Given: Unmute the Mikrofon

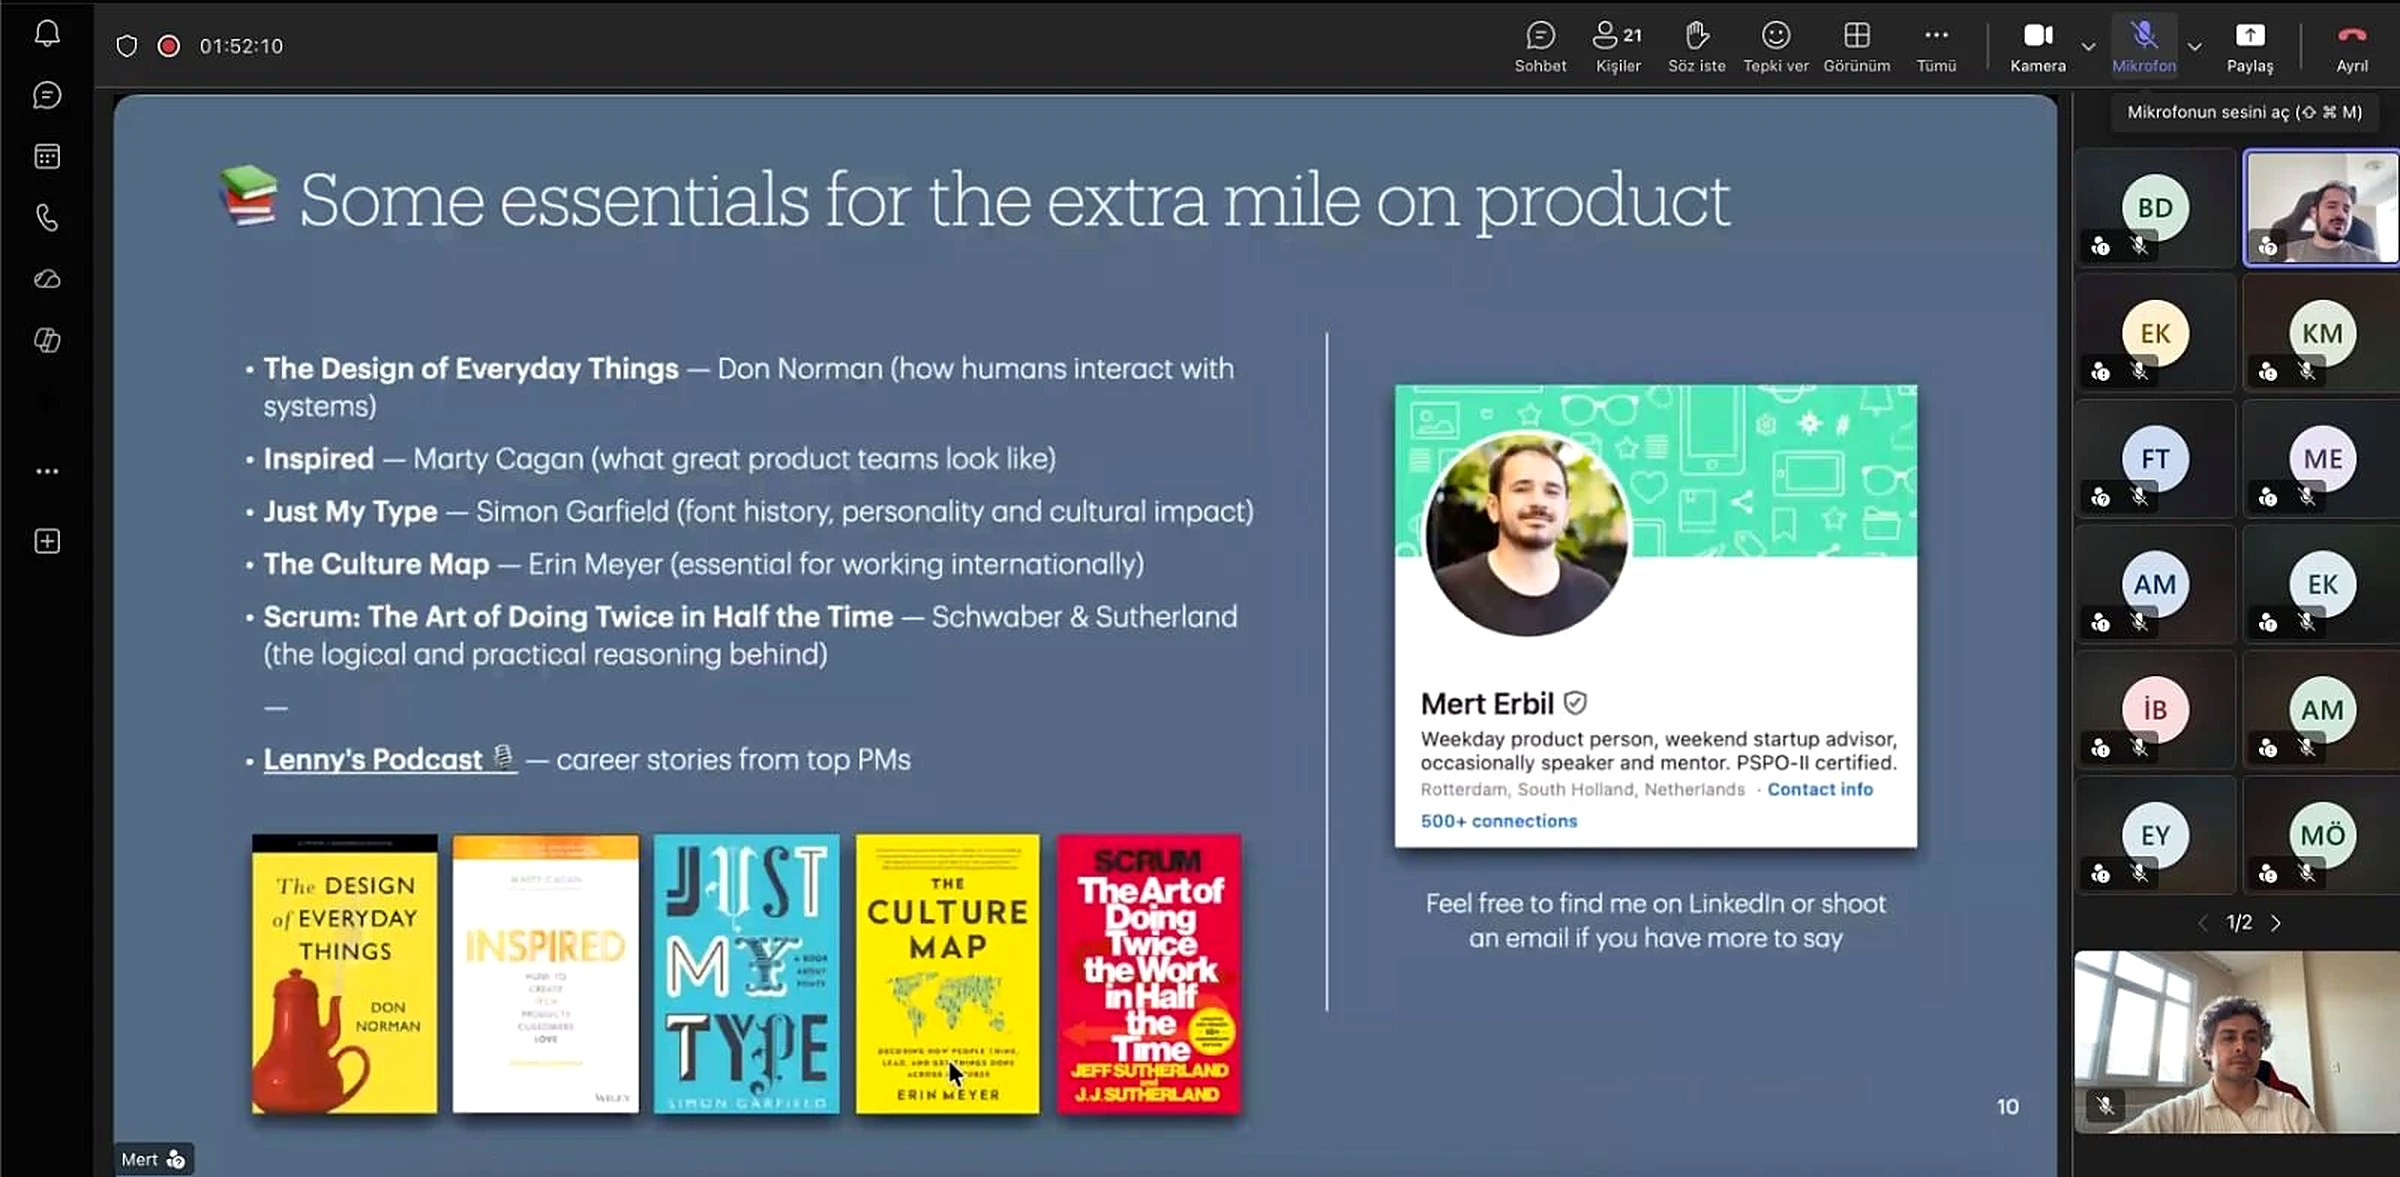Looking at the screenshot, I should click(x=2143, y=47).
